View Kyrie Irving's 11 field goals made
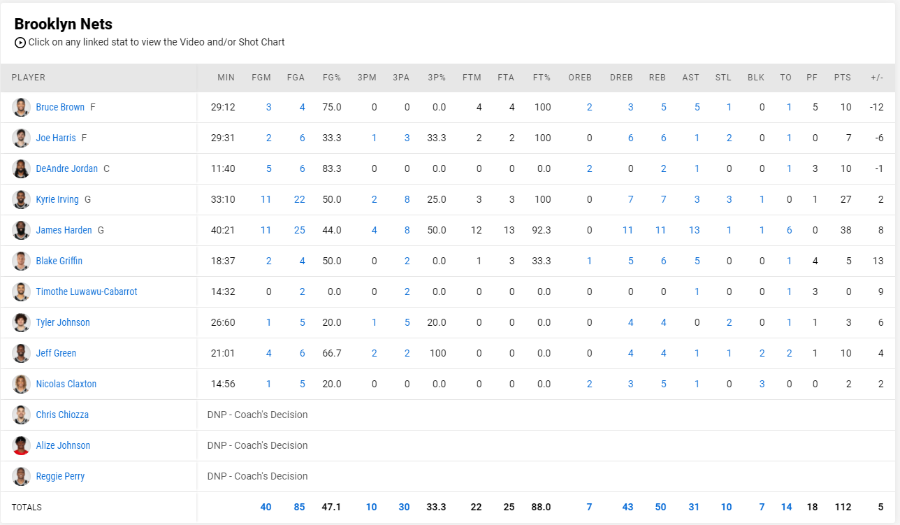900x525 pixels. tap(266, 200)
